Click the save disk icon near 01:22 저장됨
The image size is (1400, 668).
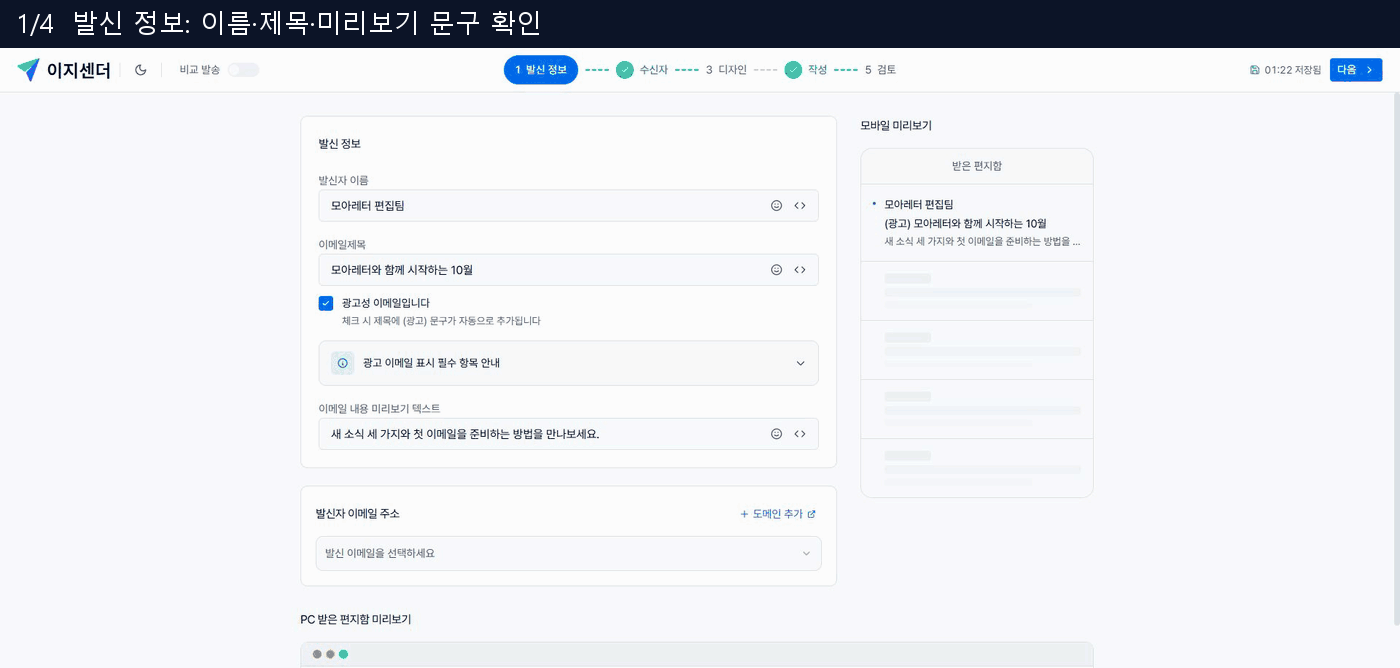(1255, 70)
